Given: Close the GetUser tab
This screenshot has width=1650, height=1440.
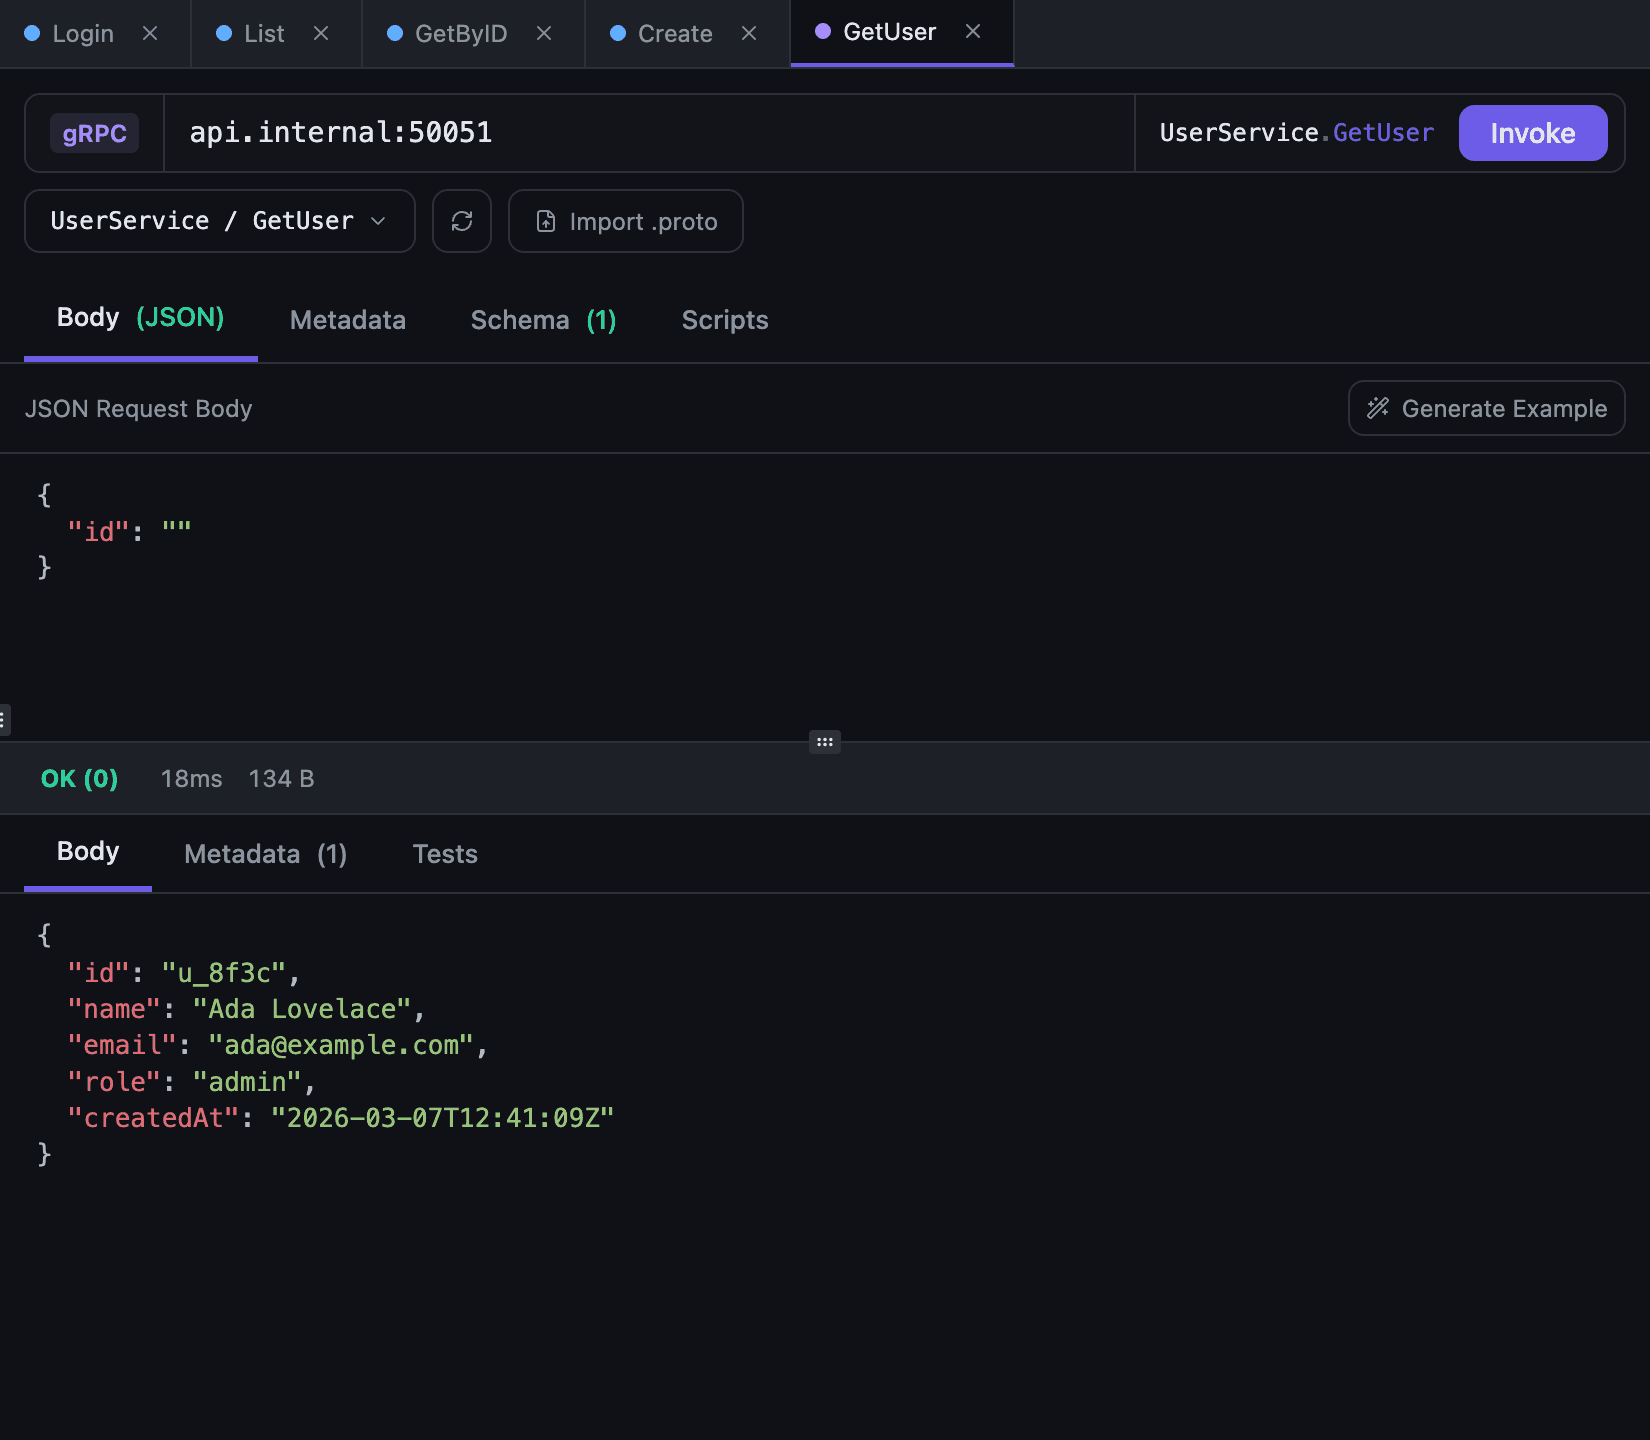Looking at the screenshot, I should [973, 31].
